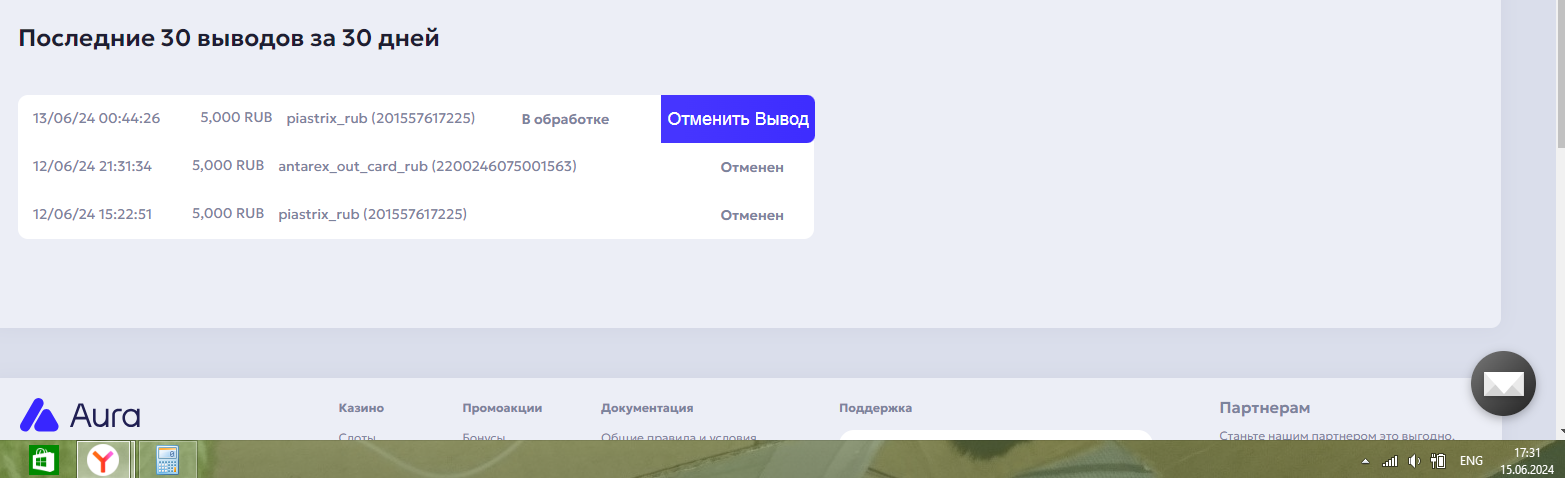Click 'Отменен' status in antarex row
Image resolution: width=1565 pixels, height=478 pixels.
752,167
